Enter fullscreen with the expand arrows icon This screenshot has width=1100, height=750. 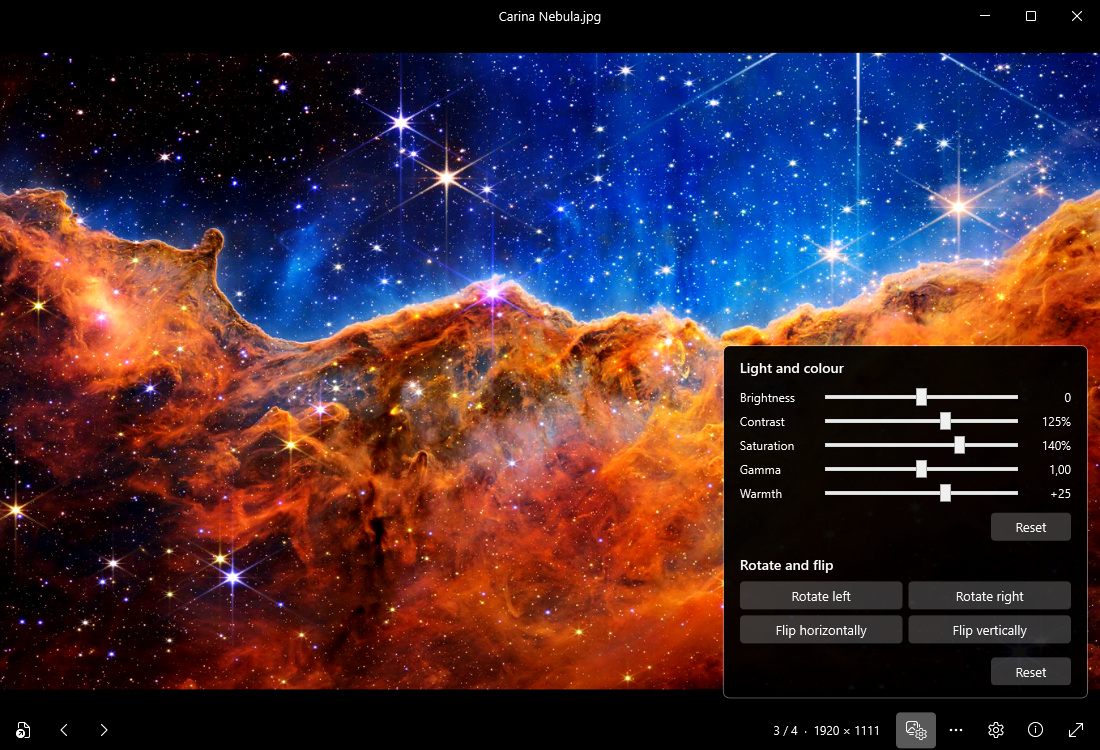click(1075, 730)
